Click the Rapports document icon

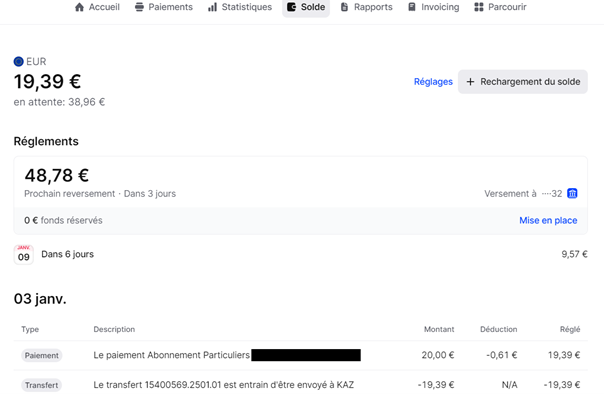[344, 7]
